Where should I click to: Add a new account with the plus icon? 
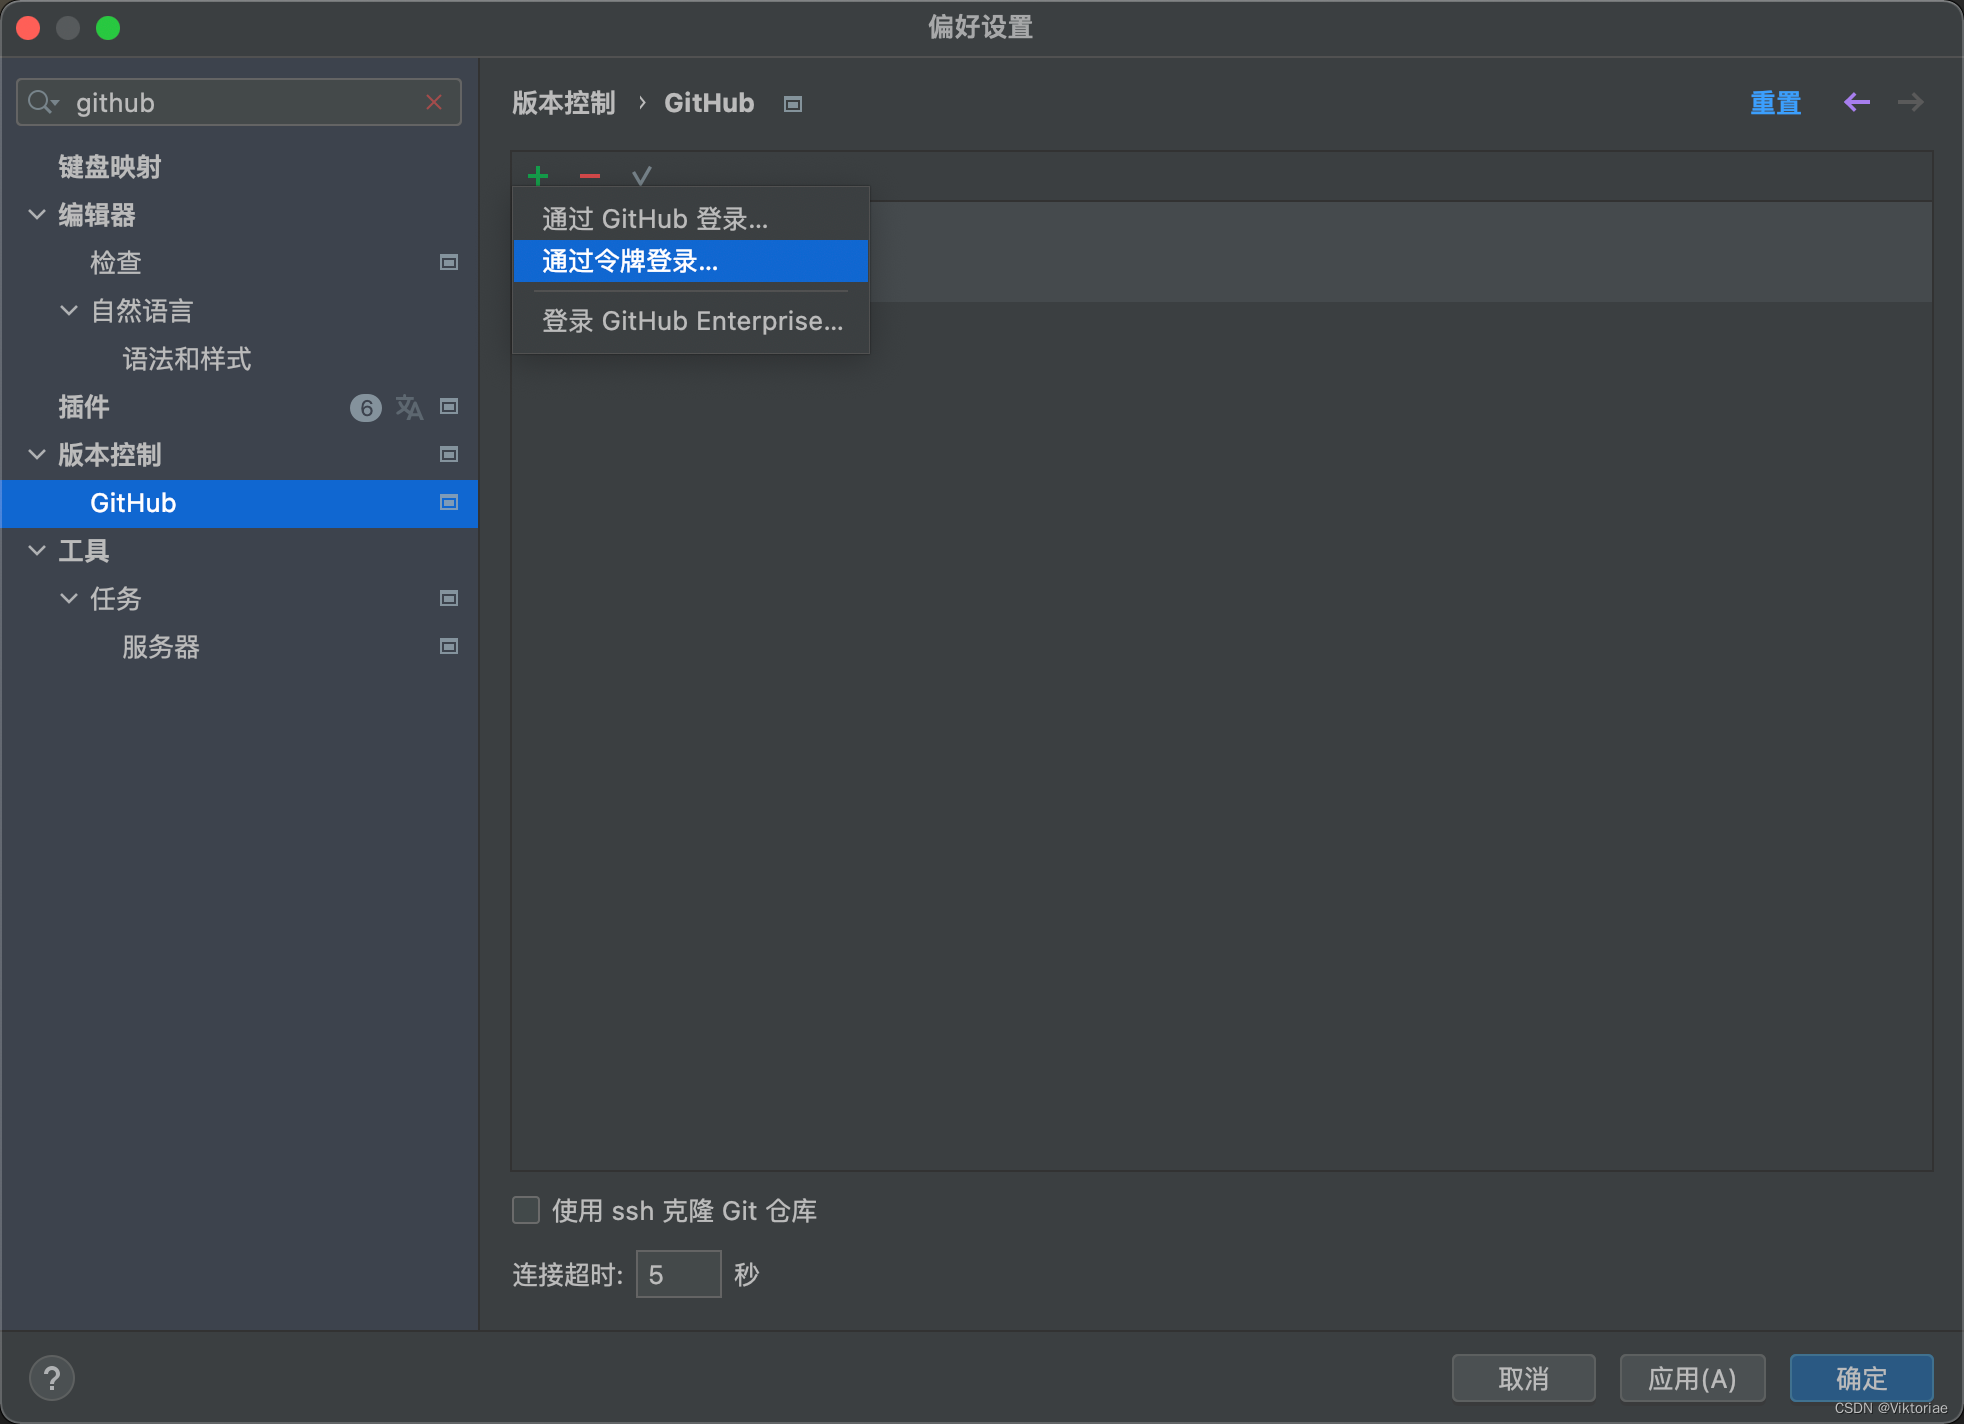[537, 176]
